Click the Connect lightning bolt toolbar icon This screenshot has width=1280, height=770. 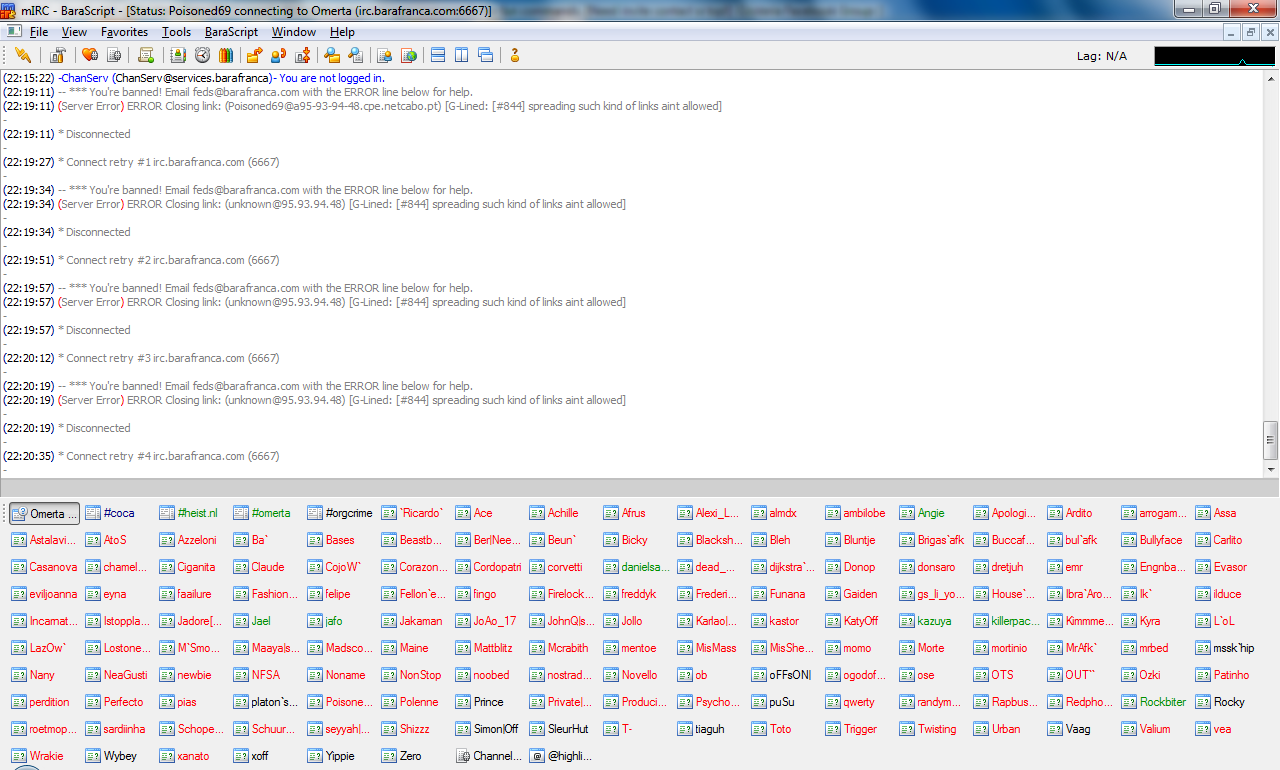pyautogui.click(x=23, y=55)
